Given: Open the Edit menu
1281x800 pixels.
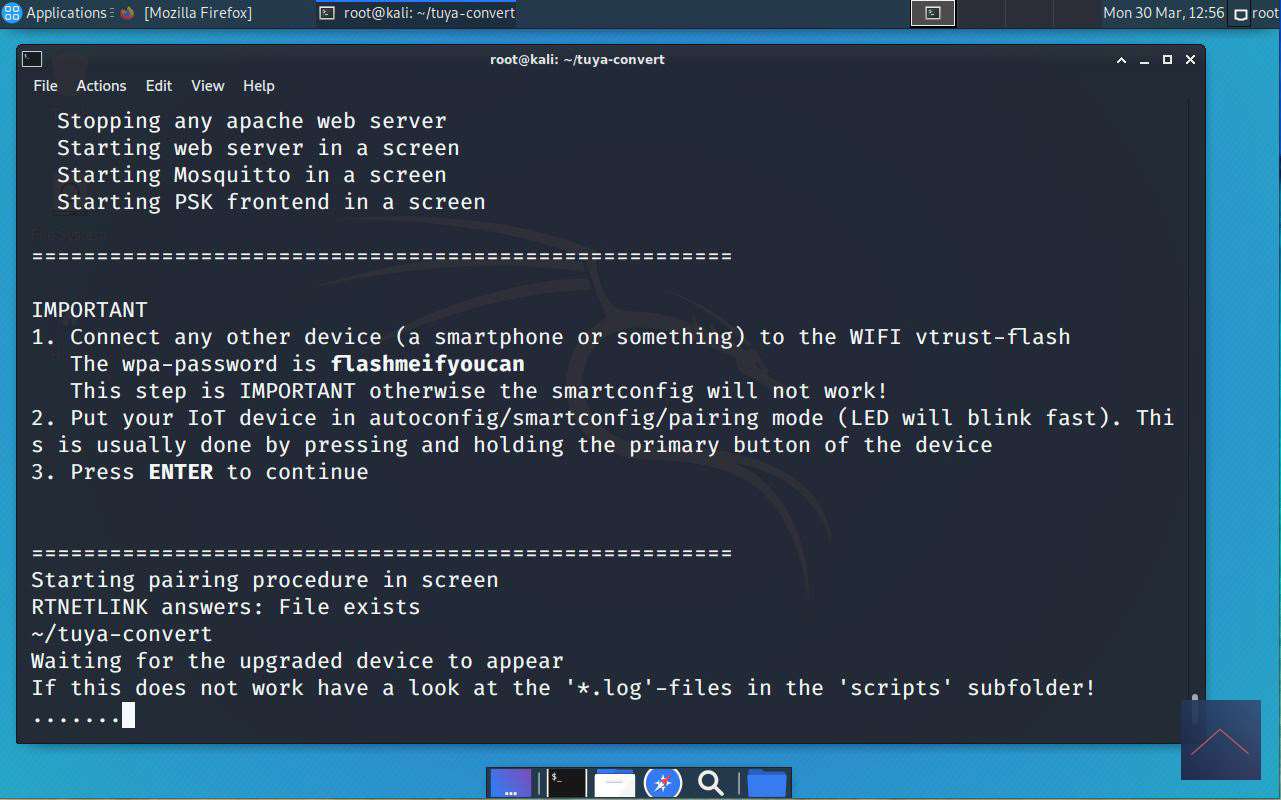Looking at the screenshot, I should [158, 86].
